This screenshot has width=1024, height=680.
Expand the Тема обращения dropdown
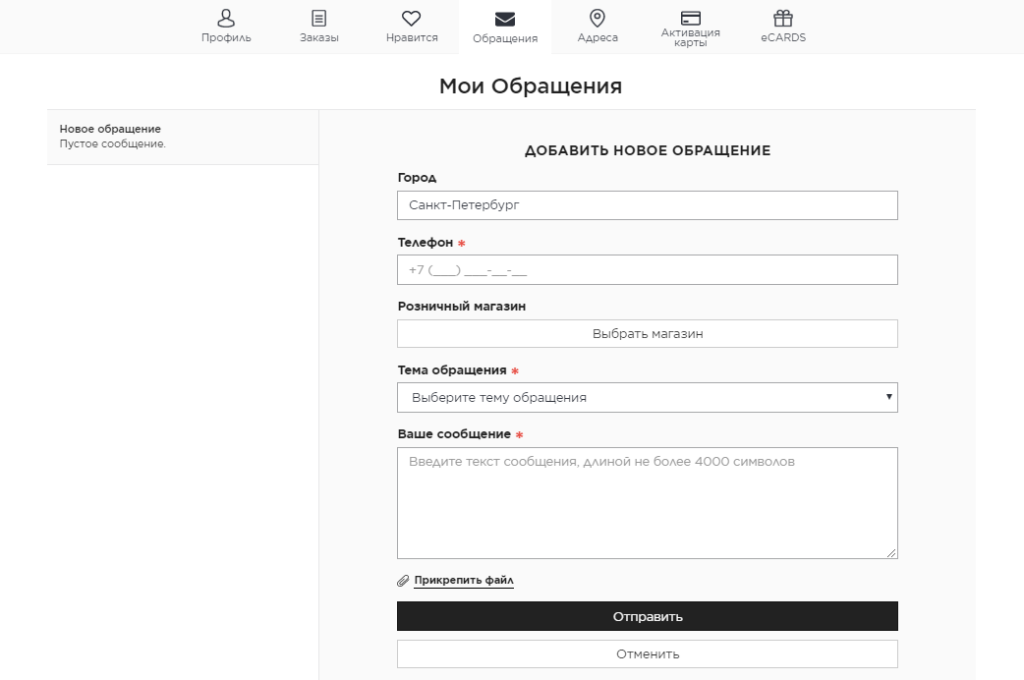click(x=646, y=397)
